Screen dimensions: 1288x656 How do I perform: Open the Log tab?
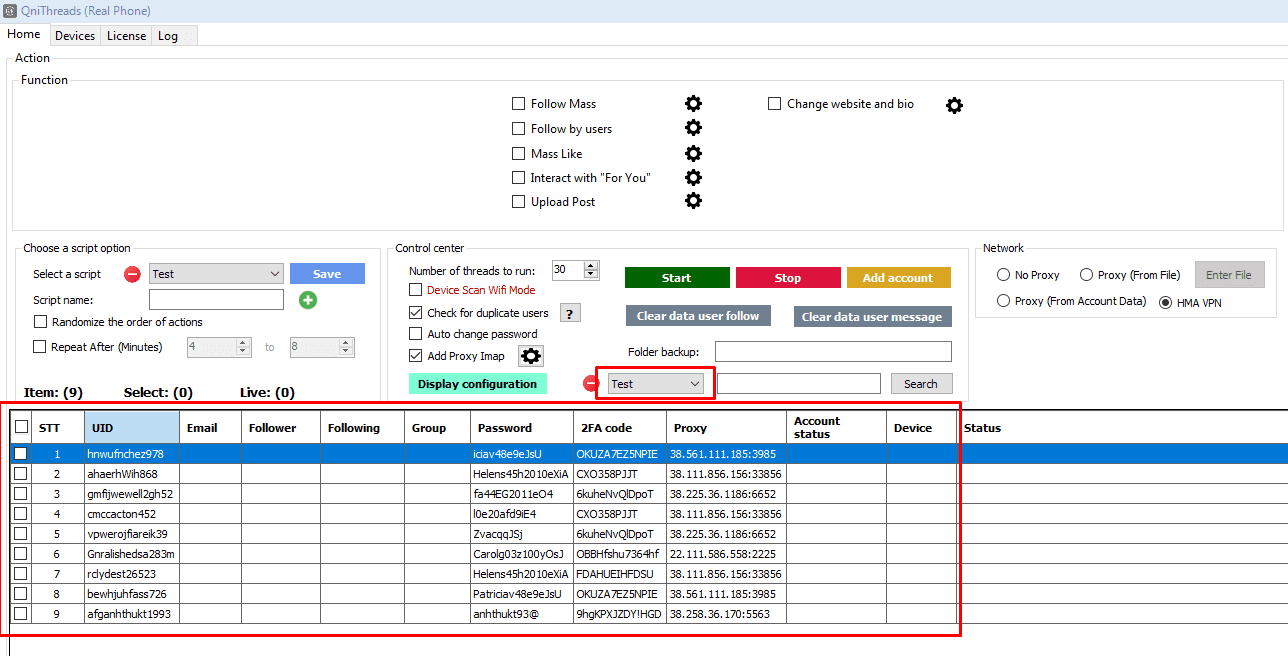click(168, 36)
